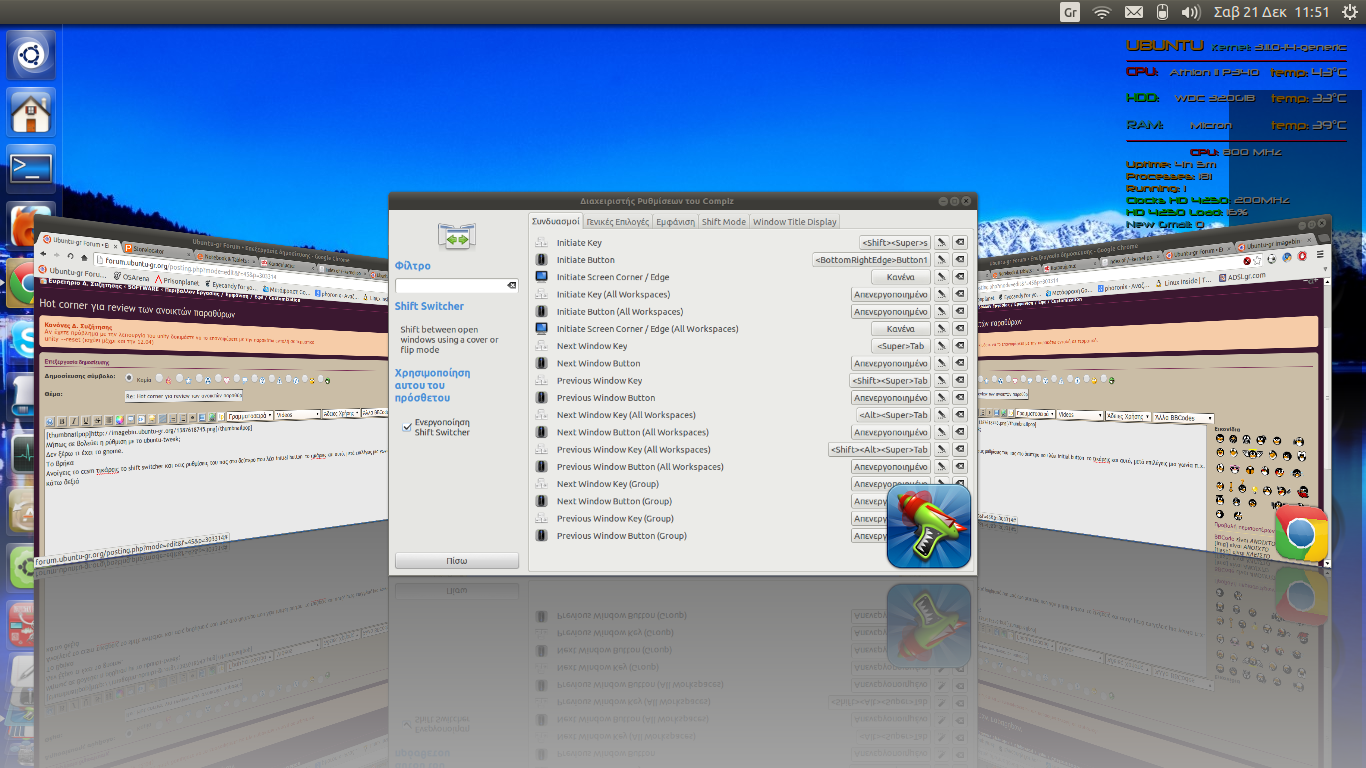The height and width of the screenshot is (768, 1366).
Task: Click edit icon beside Next Window Key
Action: click(941, 346)
